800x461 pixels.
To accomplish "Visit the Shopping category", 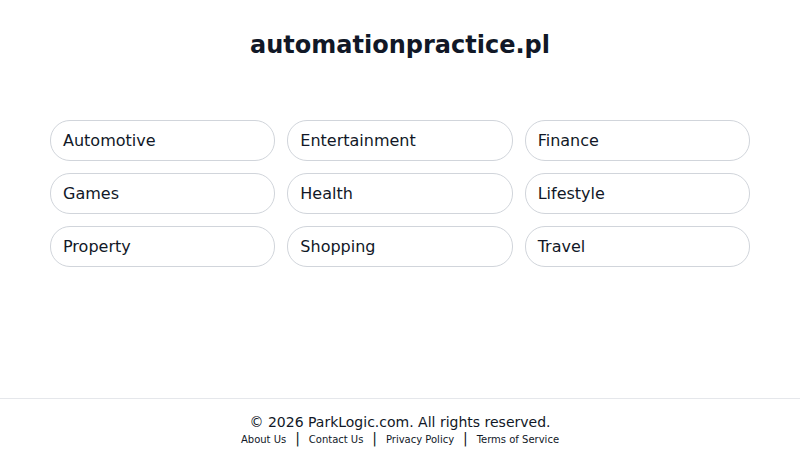I will (399, 247).
